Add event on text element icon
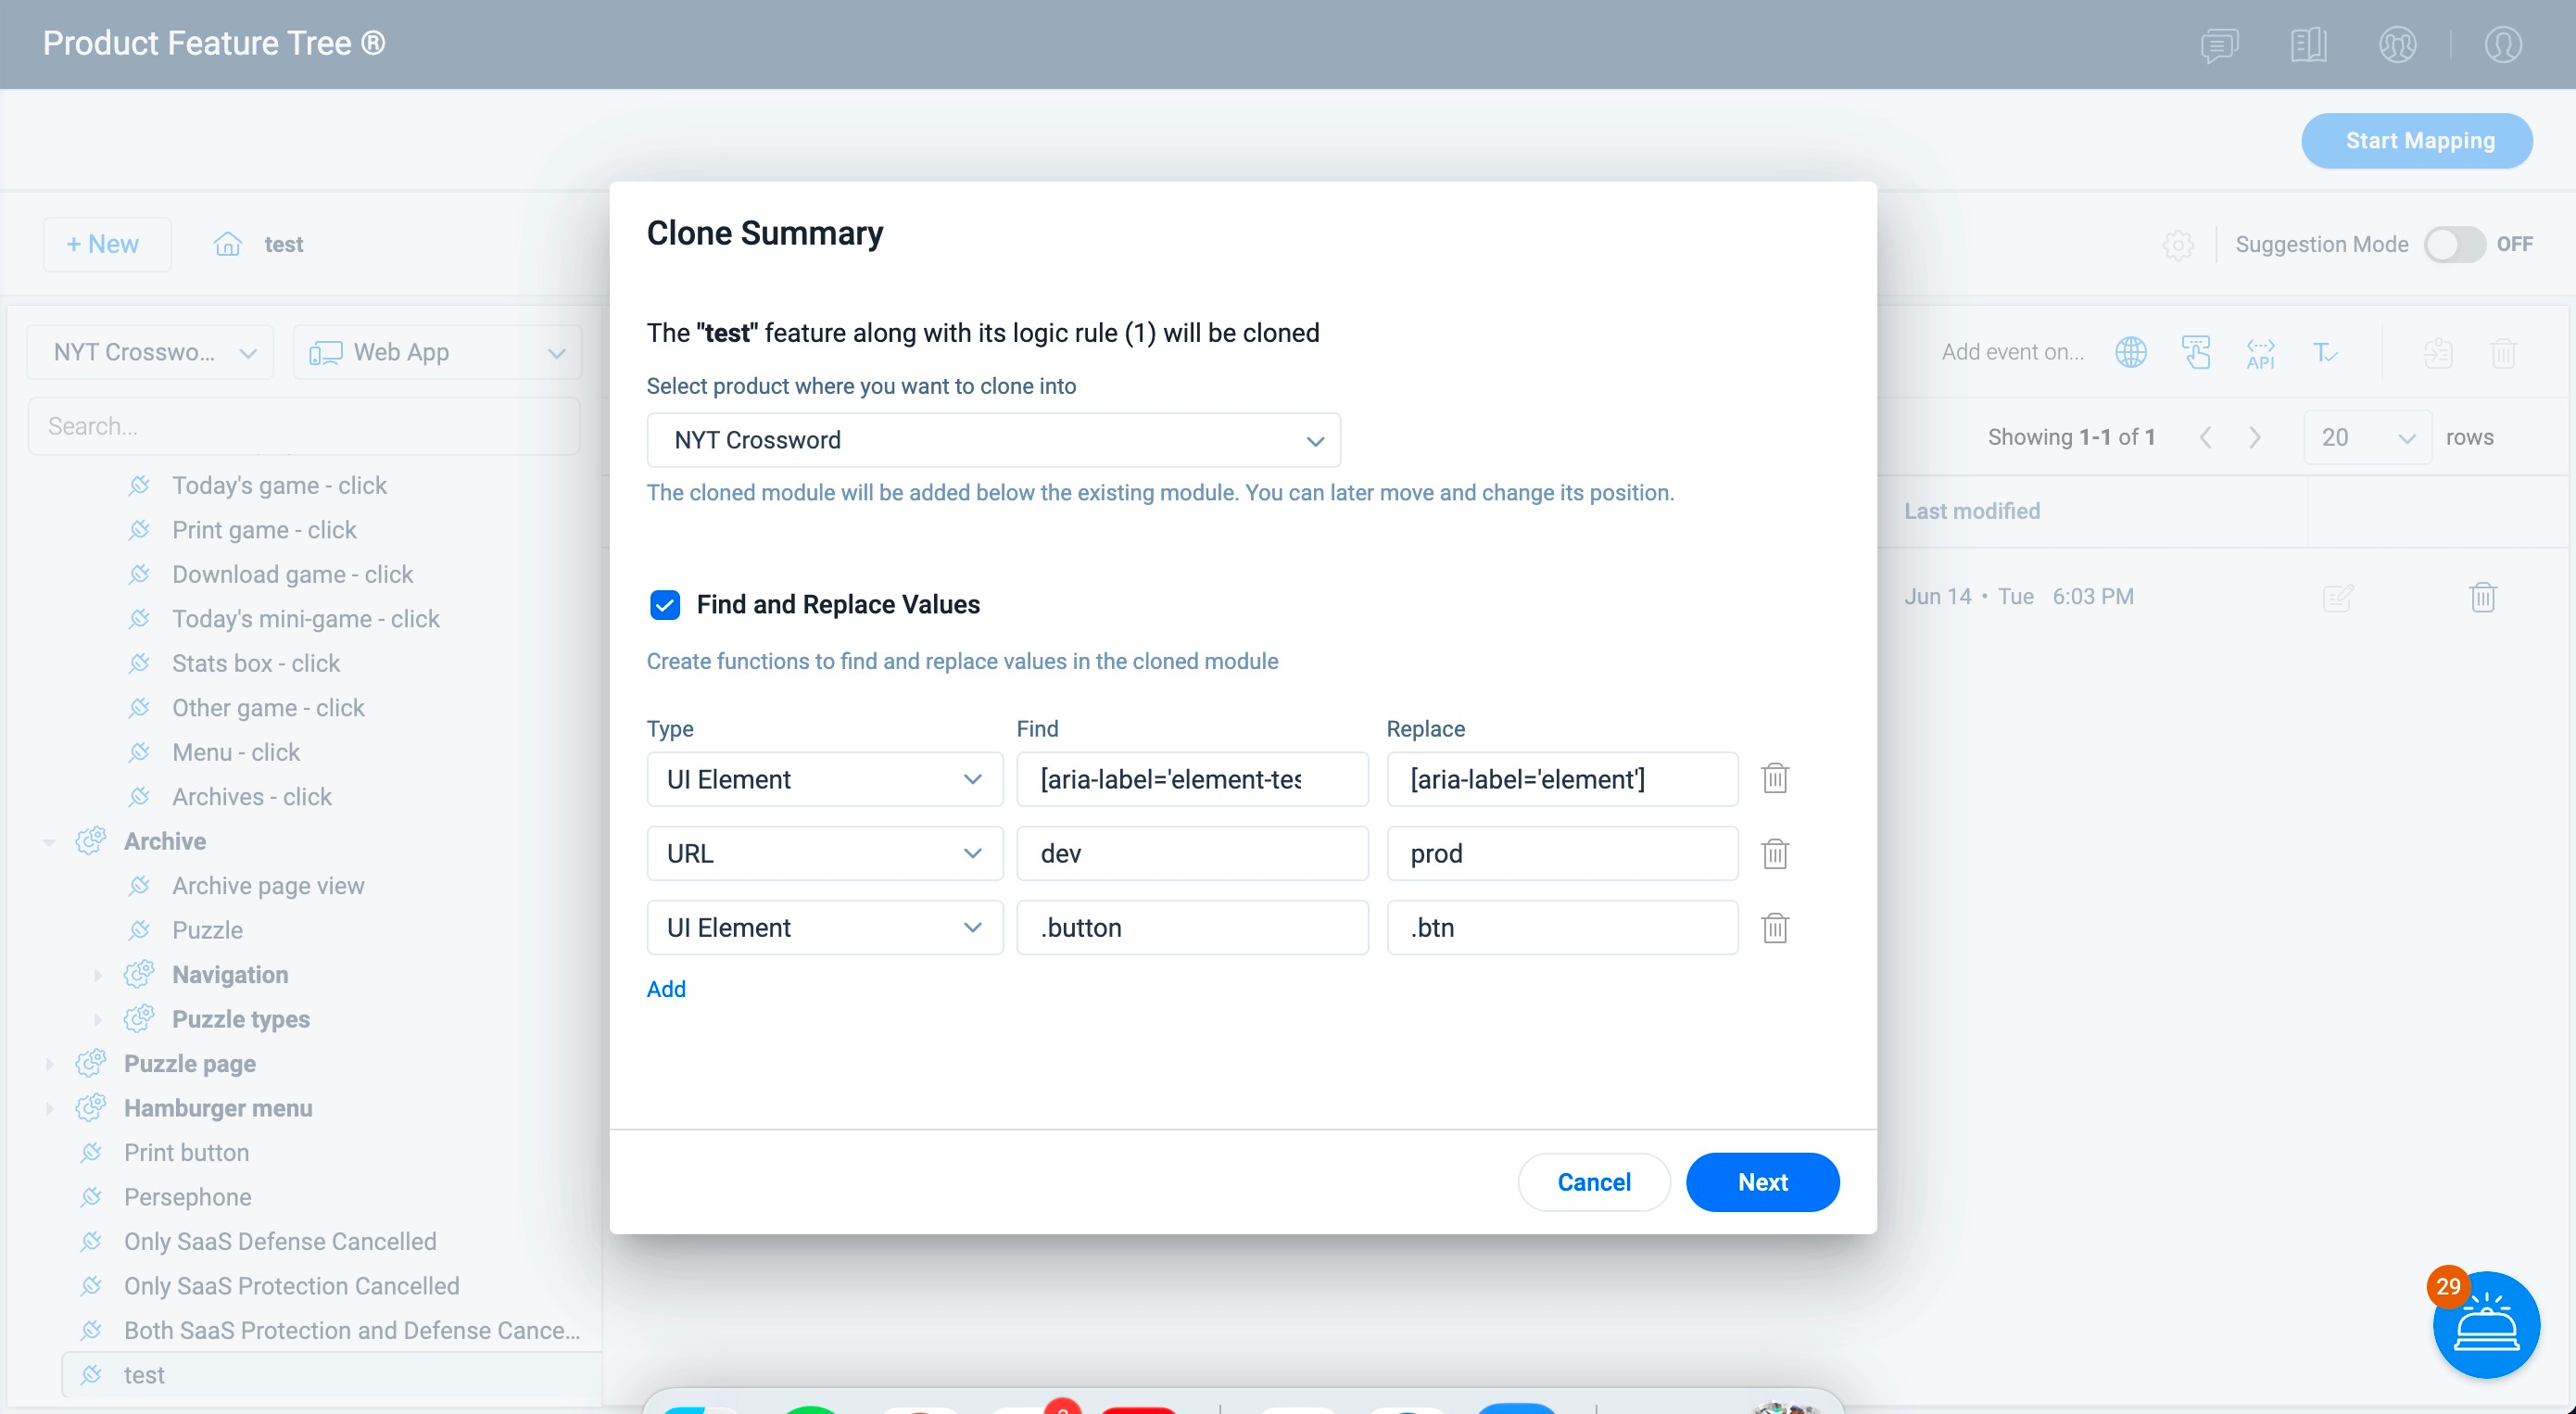2576x1414 pixels. tap(2325, 352)
